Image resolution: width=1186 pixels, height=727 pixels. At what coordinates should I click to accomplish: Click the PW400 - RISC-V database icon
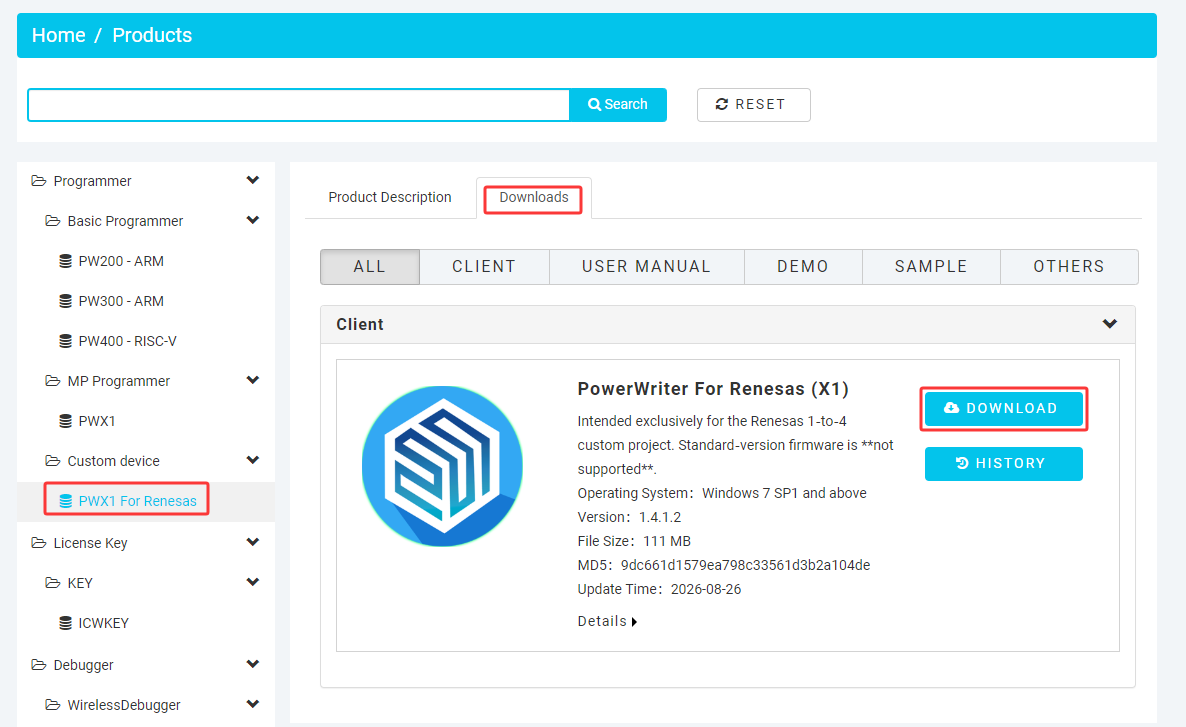coord(66,341)
